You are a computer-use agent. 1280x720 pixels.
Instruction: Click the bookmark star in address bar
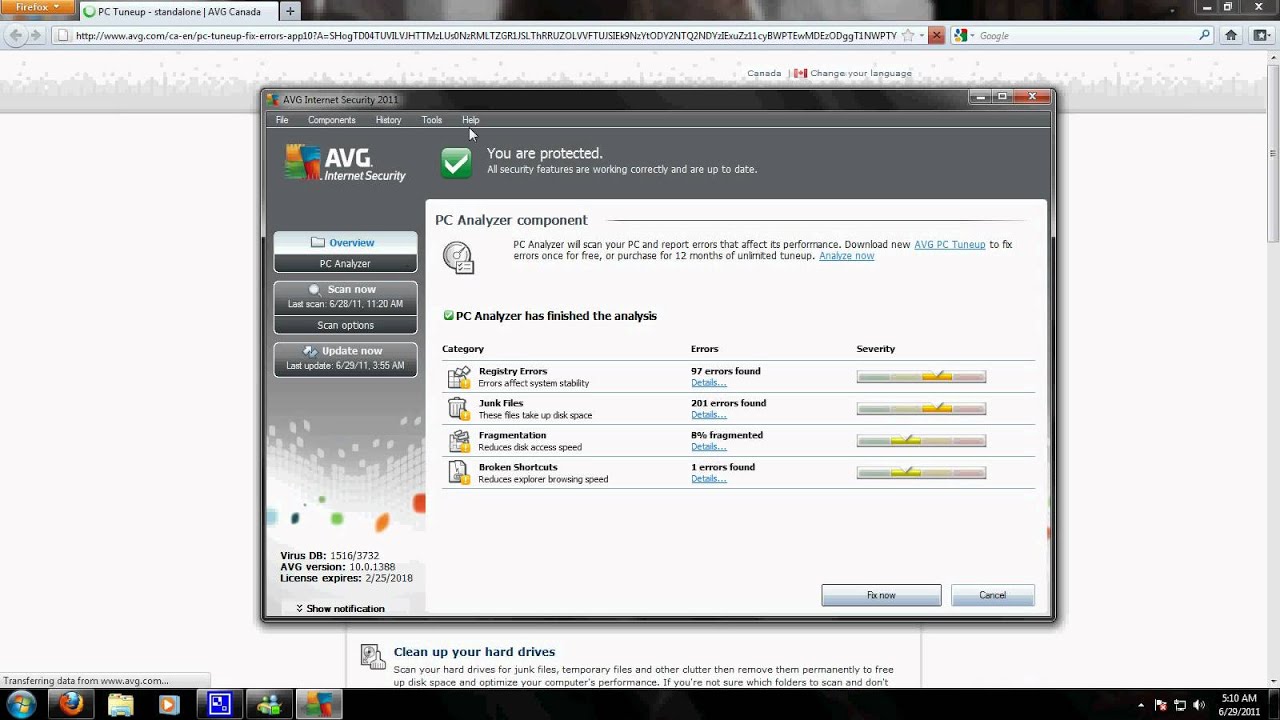tap(908, 35)
